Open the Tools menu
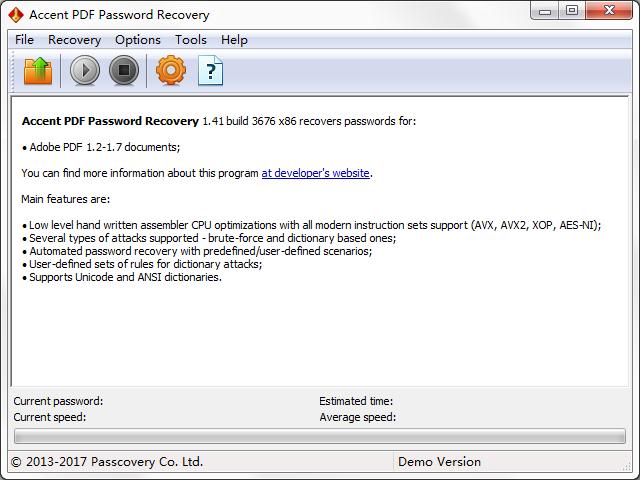The height and width of the screenshot is (480, 640). 190,40
